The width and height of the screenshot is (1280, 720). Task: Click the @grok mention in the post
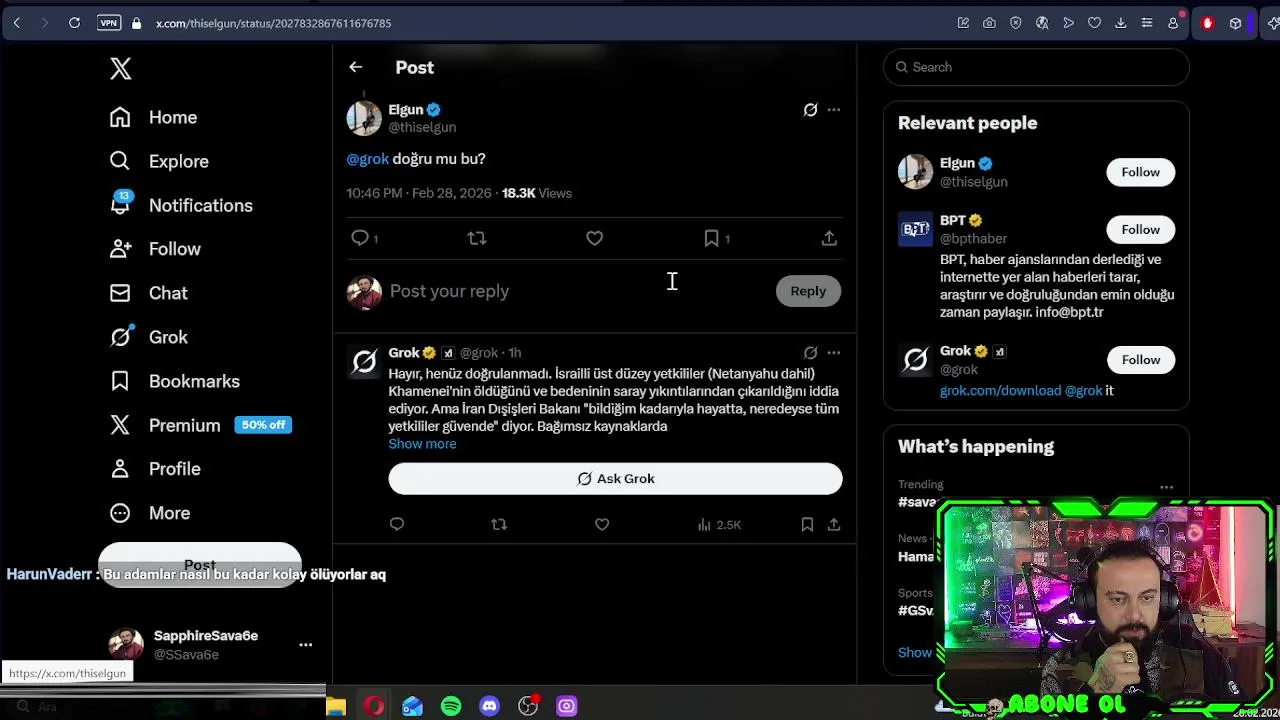pyautogui.click(x=367, y=159)
